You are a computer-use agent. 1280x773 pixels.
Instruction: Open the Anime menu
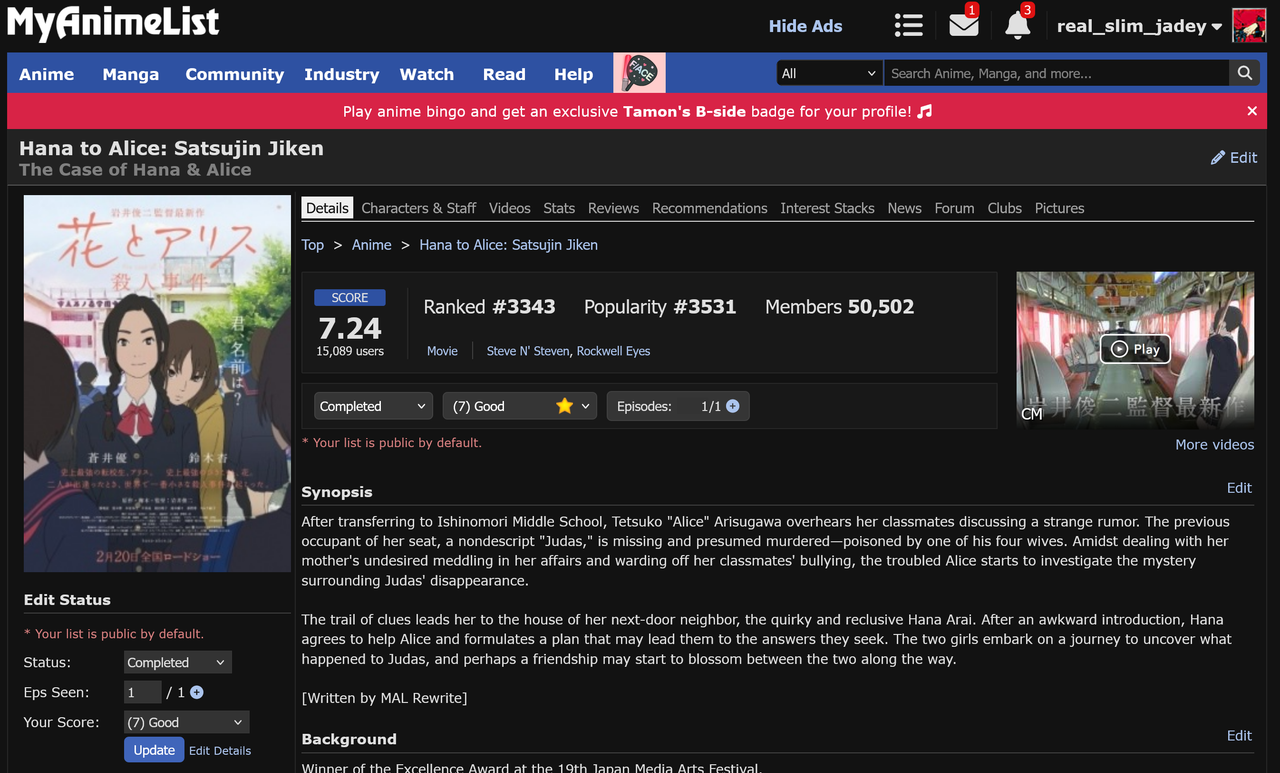(x=47, y=74)
